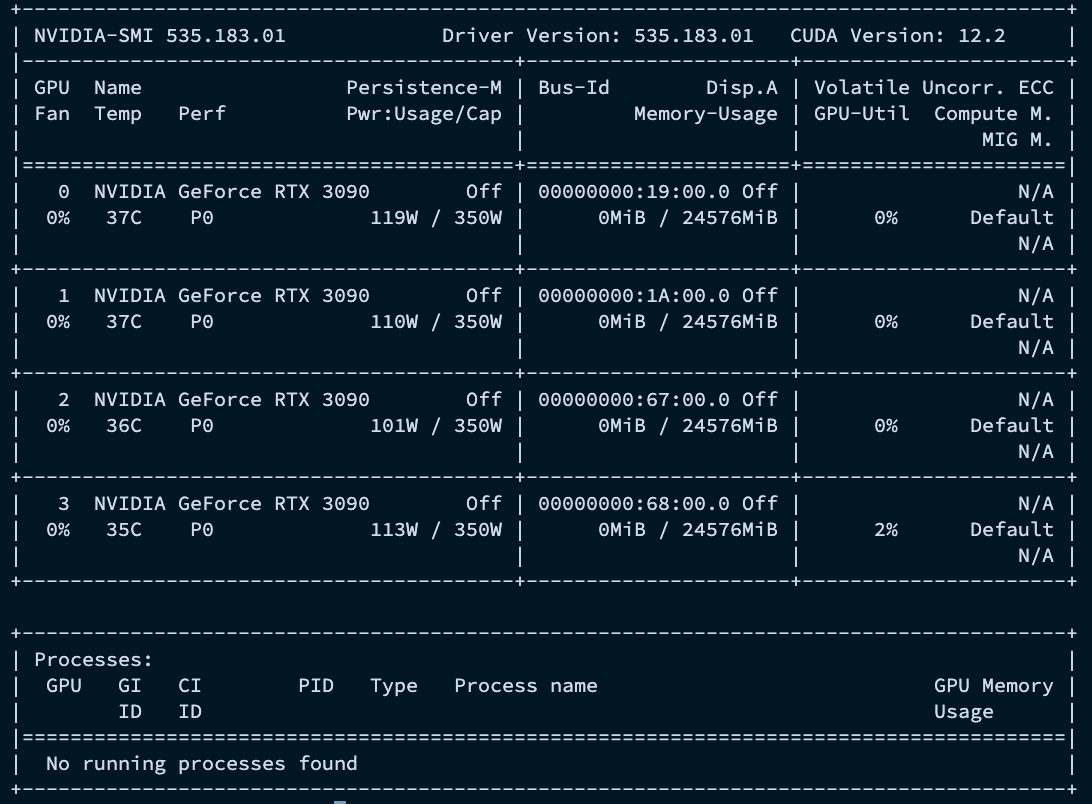The width and height of the screenshot is (1092, 804).
Task: Select the Pwr:Usage/Cap header text
Action: point(423,114)
